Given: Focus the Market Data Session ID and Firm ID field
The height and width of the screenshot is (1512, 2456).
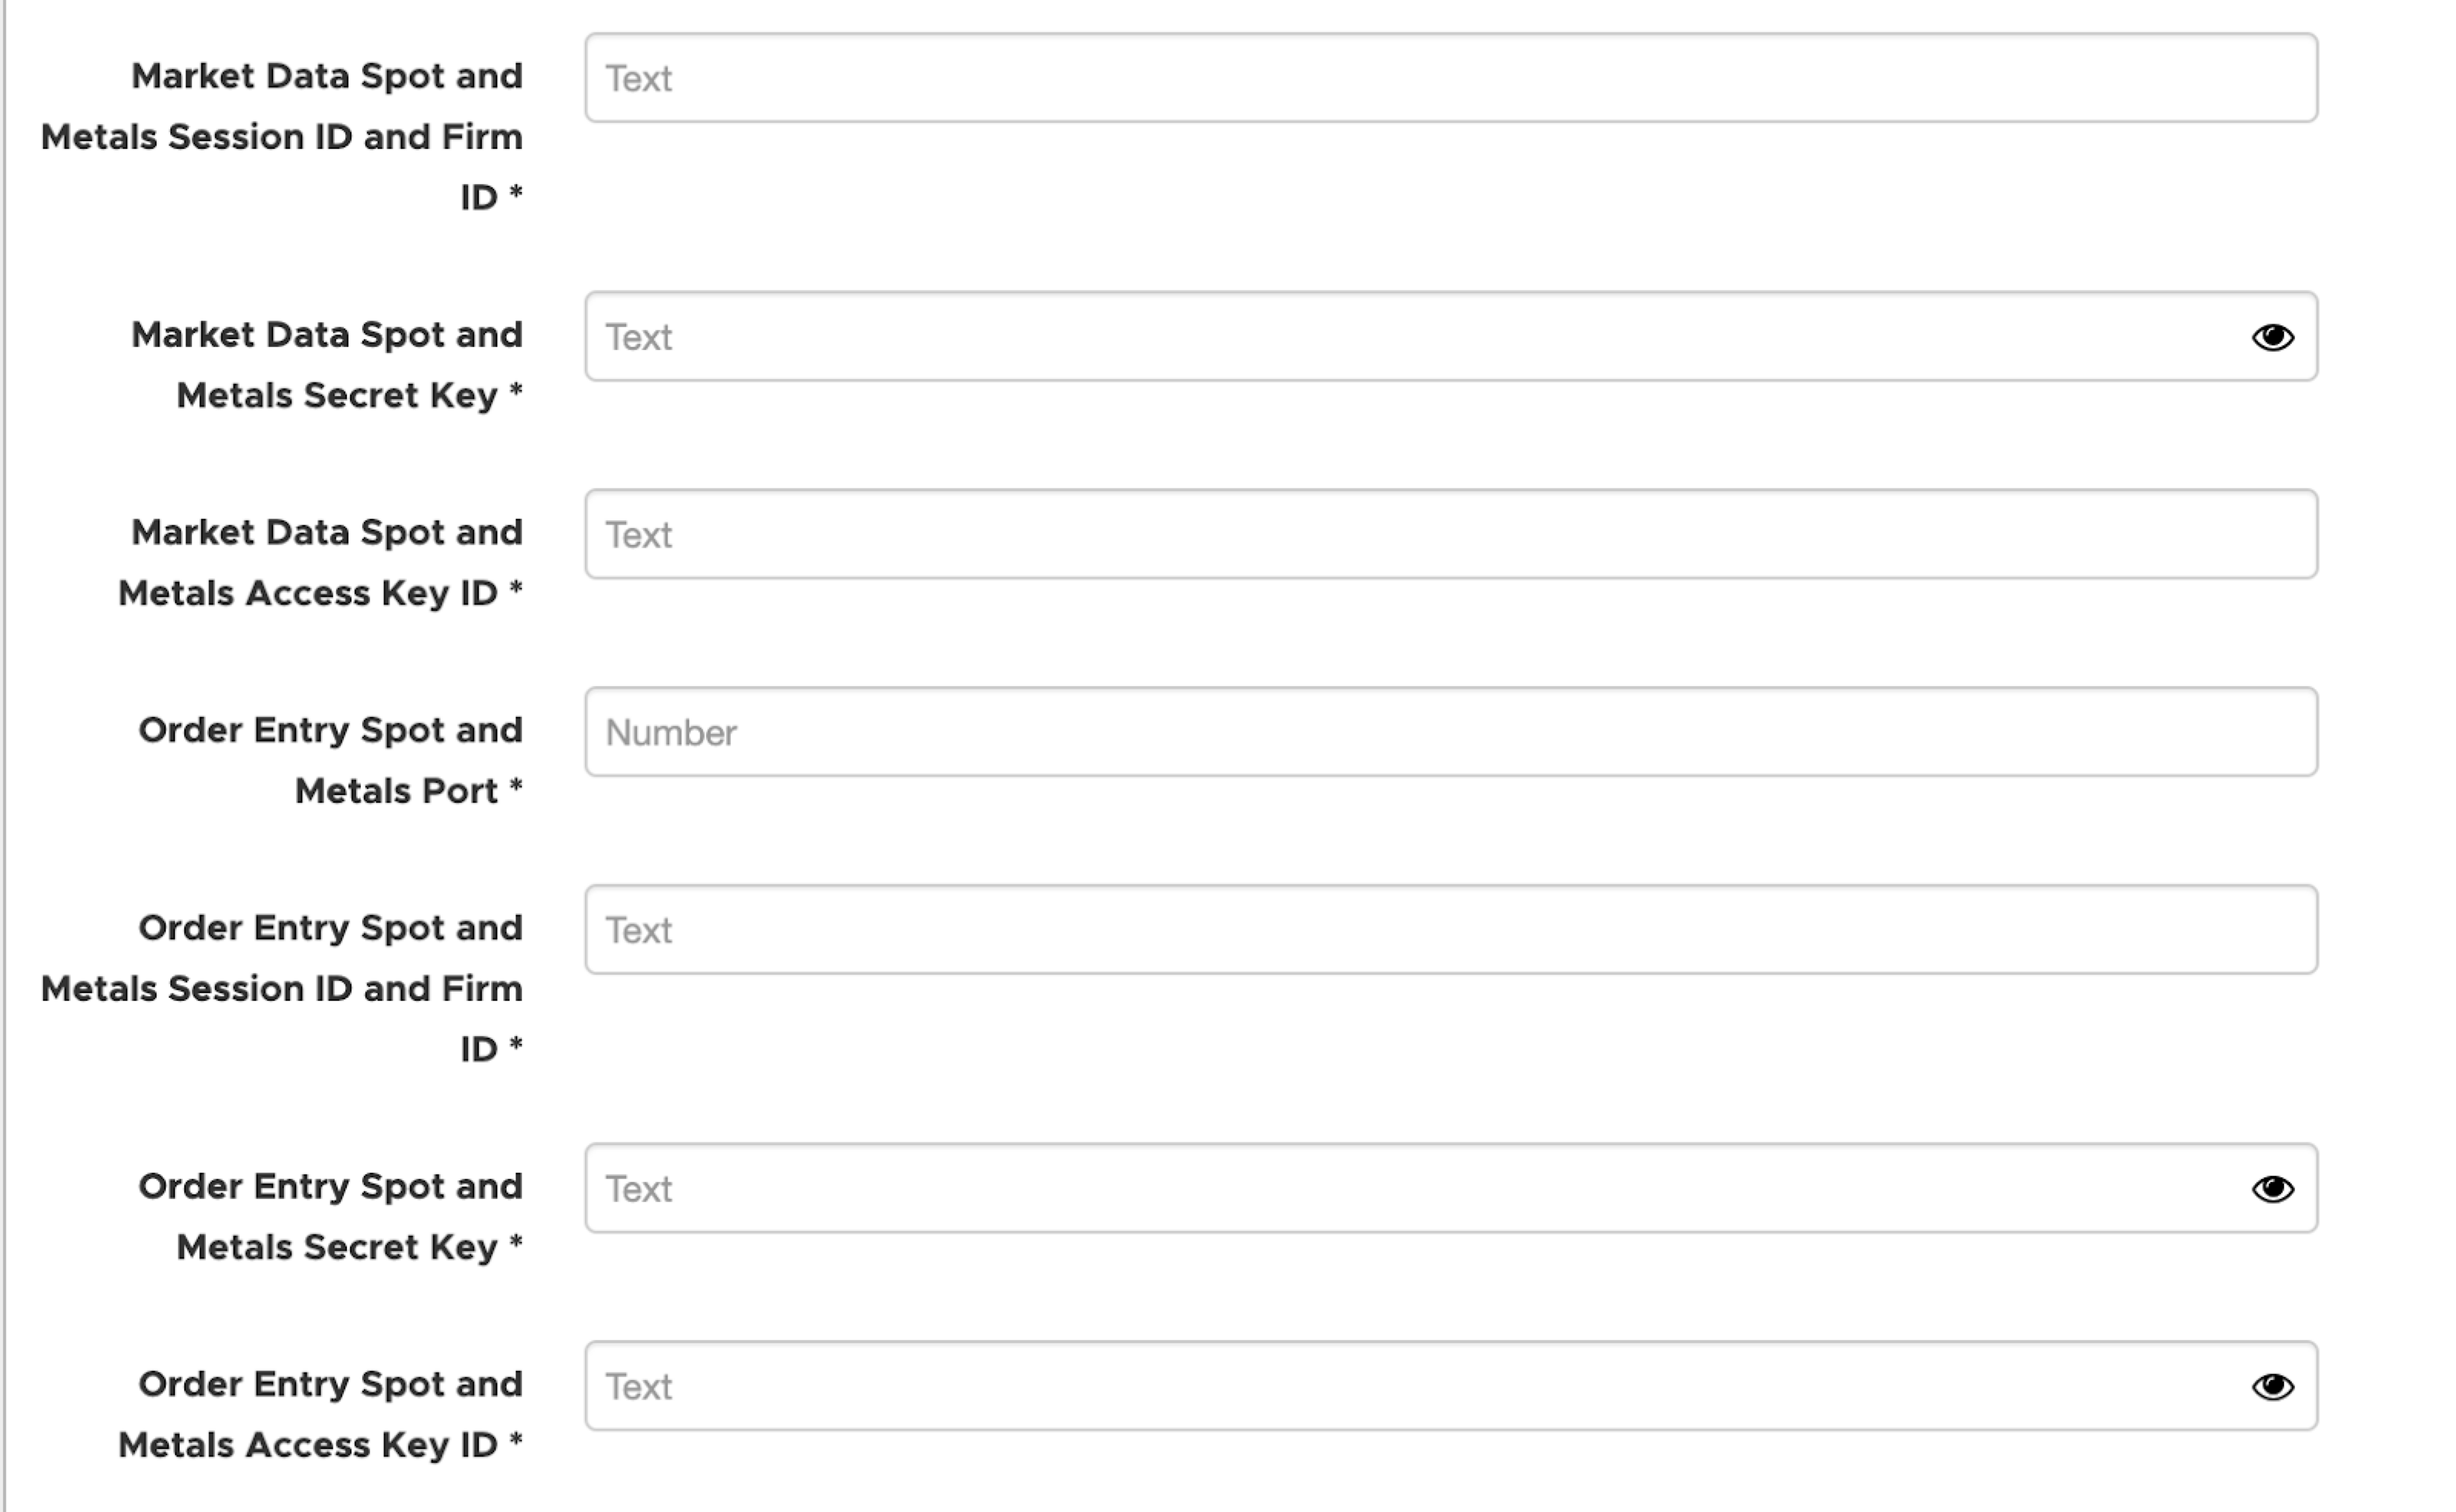Looking at the screenshot, I should pyautogui.click(x=1451, y=78).
